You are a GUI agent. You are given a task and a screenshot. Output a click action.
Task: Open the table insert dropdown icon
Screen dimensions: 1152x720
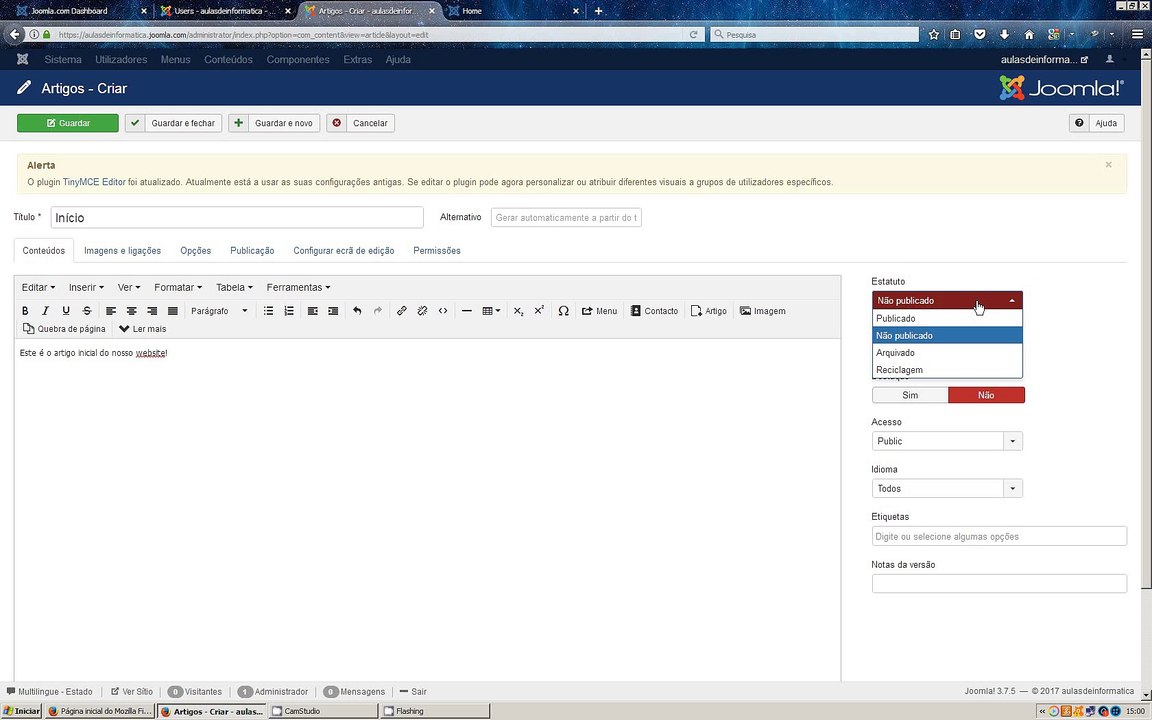tap(491, 311)
